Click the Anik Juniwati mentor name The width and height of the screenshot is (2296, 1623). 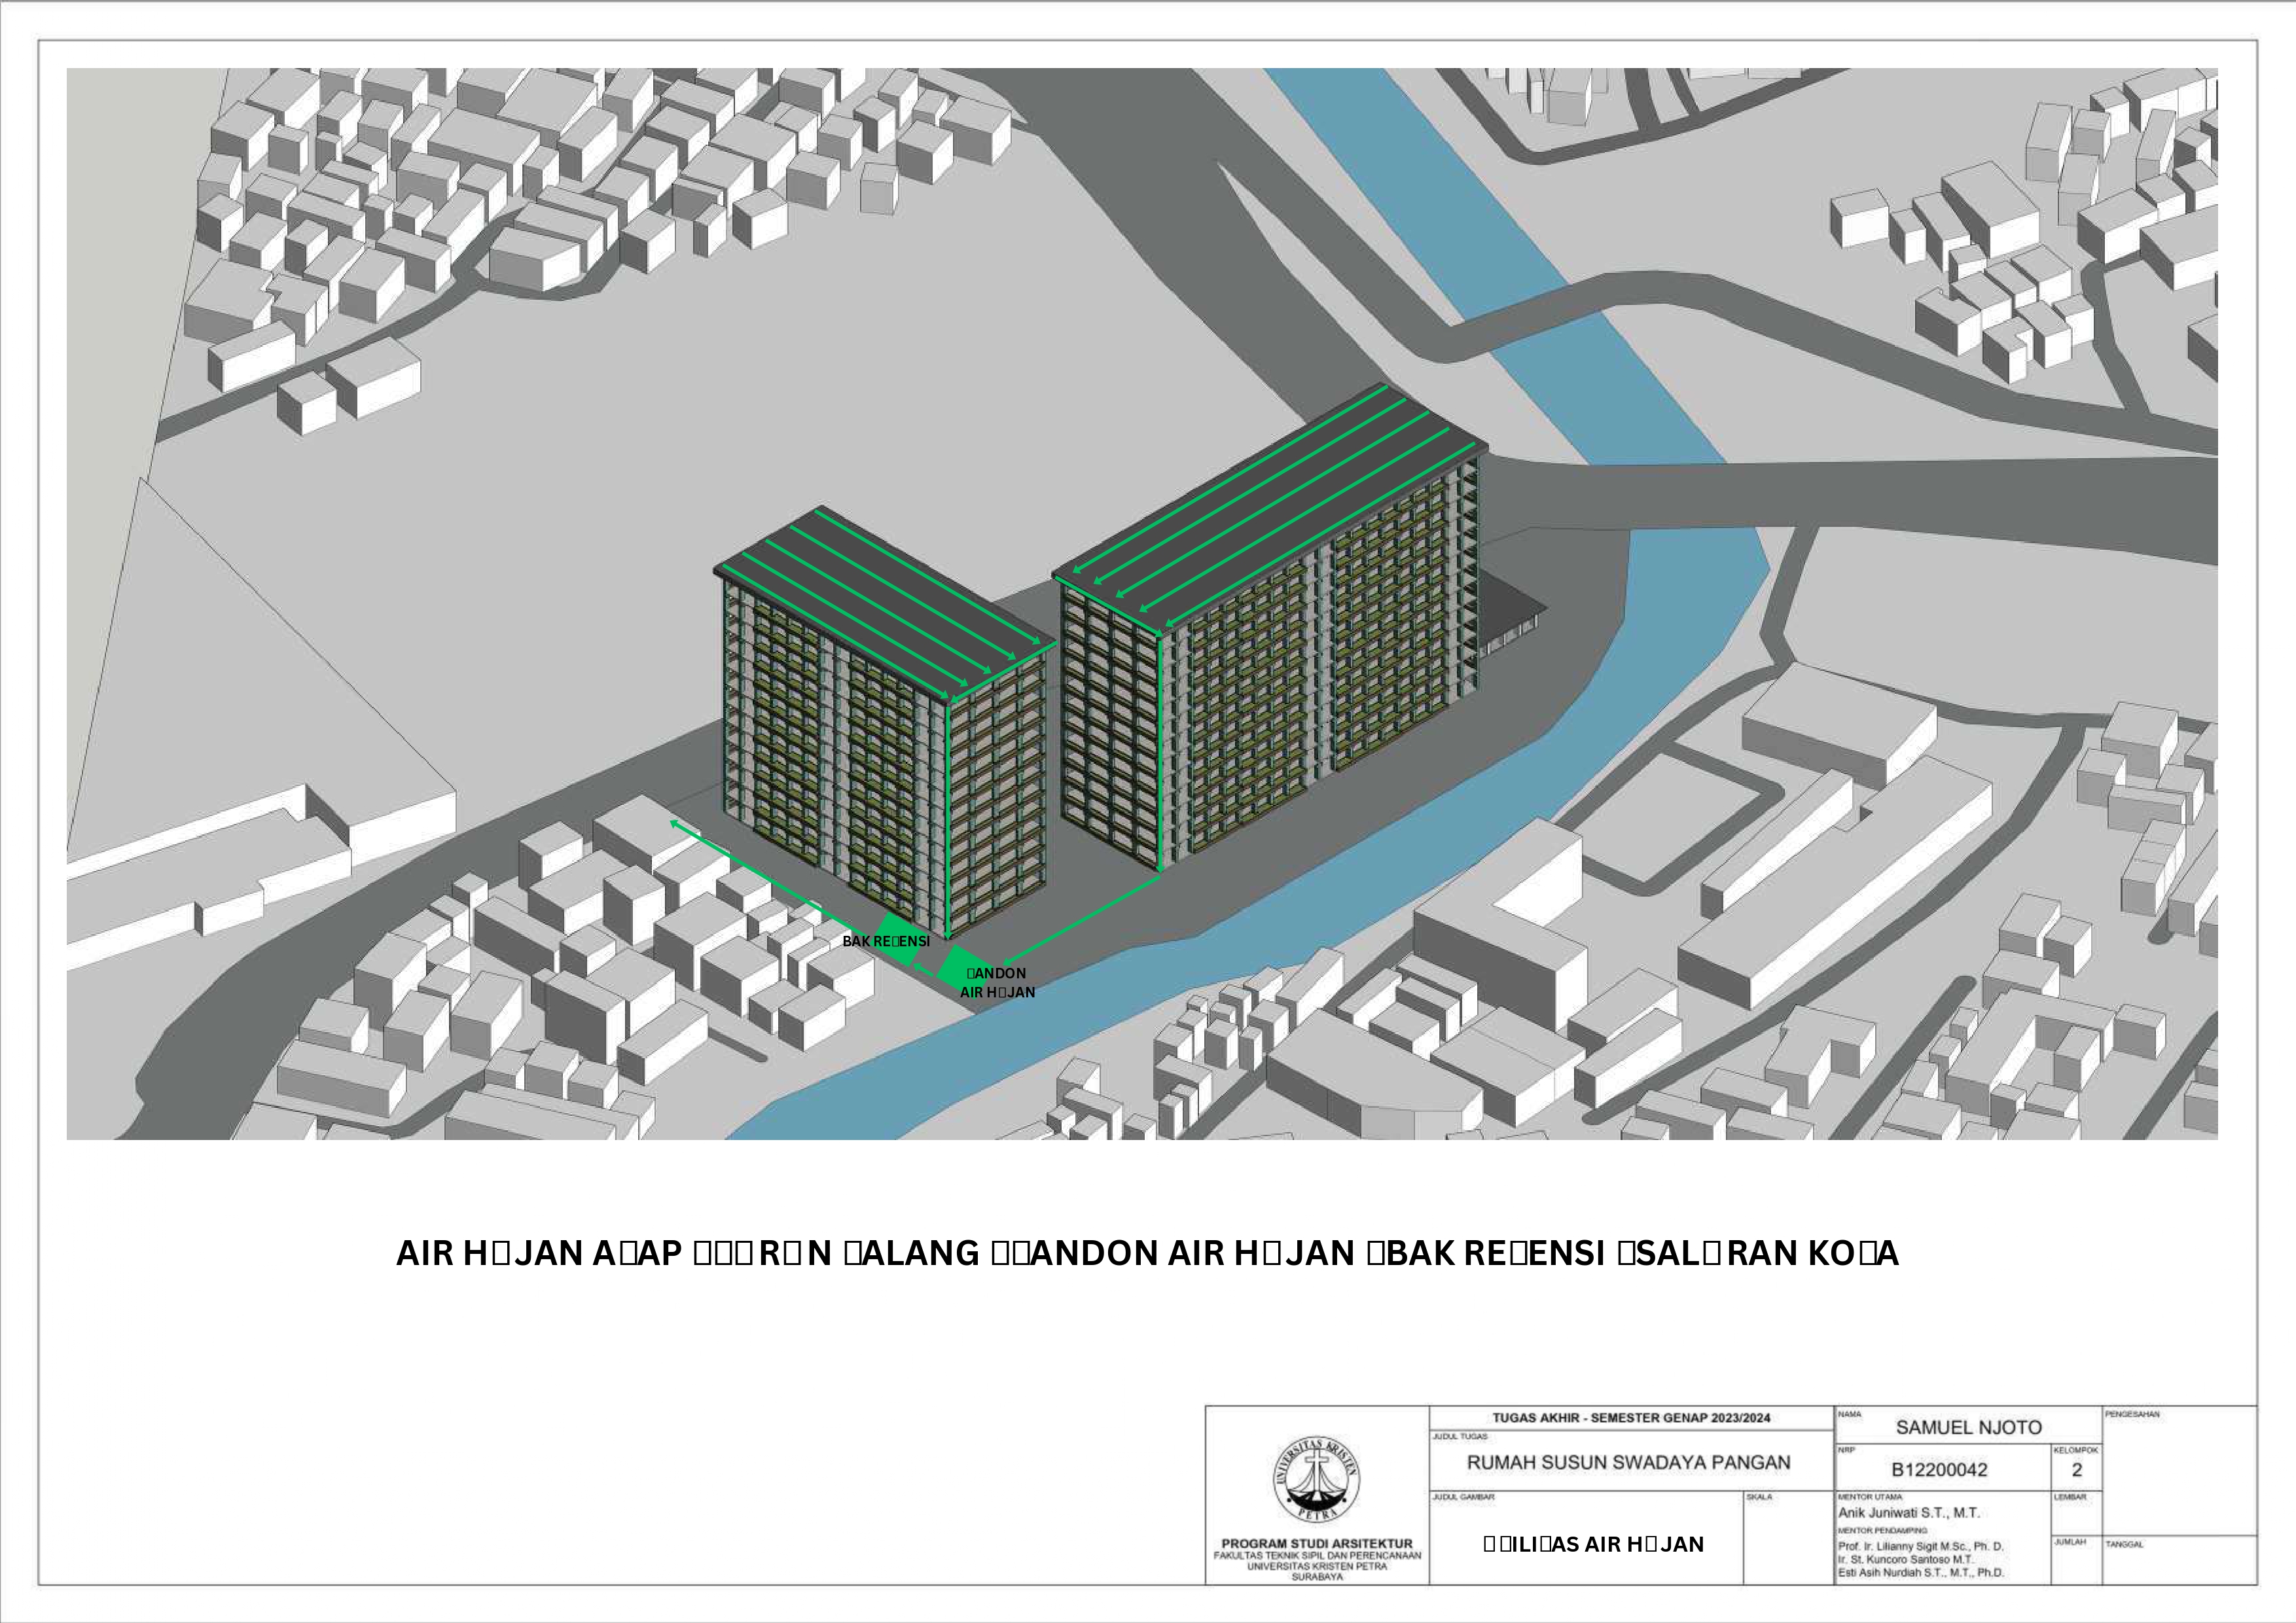coord(1908,1513)
